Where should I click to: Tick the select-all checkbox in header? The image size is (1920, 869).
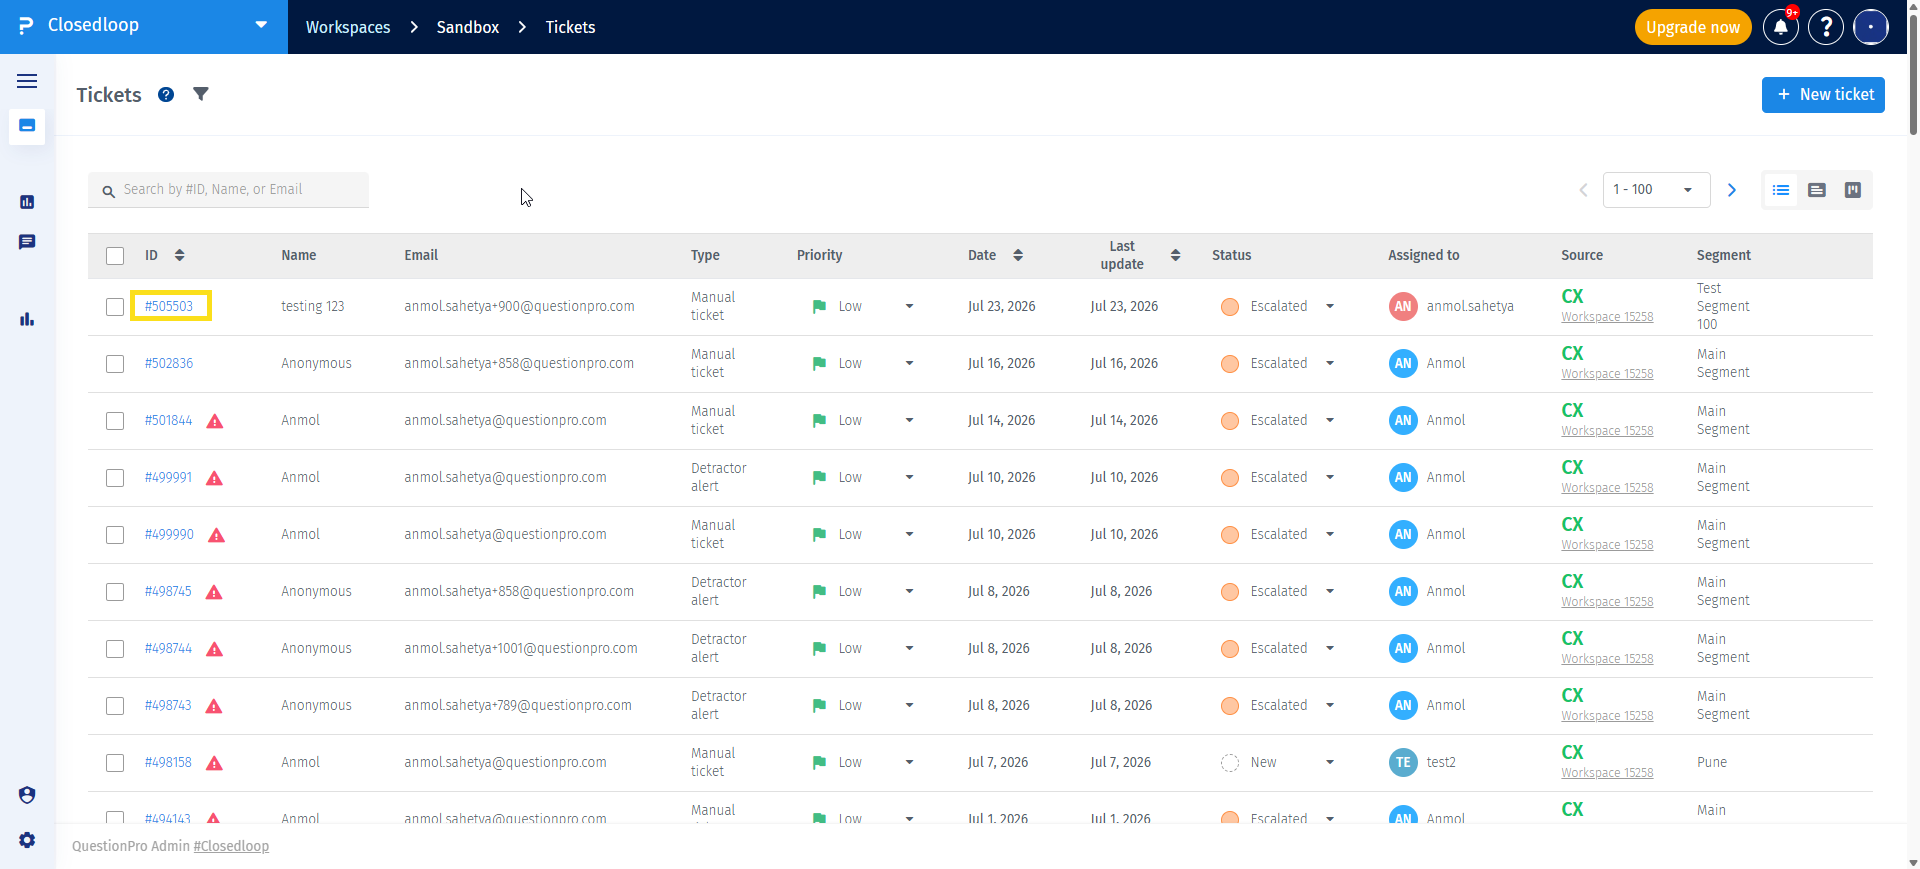[x=115, y=256]
